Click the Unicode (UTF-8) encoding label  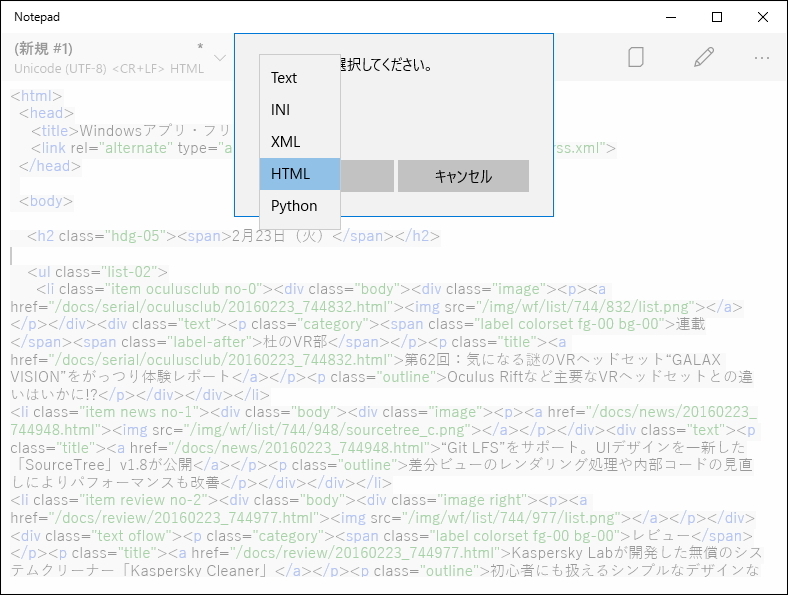60,69
